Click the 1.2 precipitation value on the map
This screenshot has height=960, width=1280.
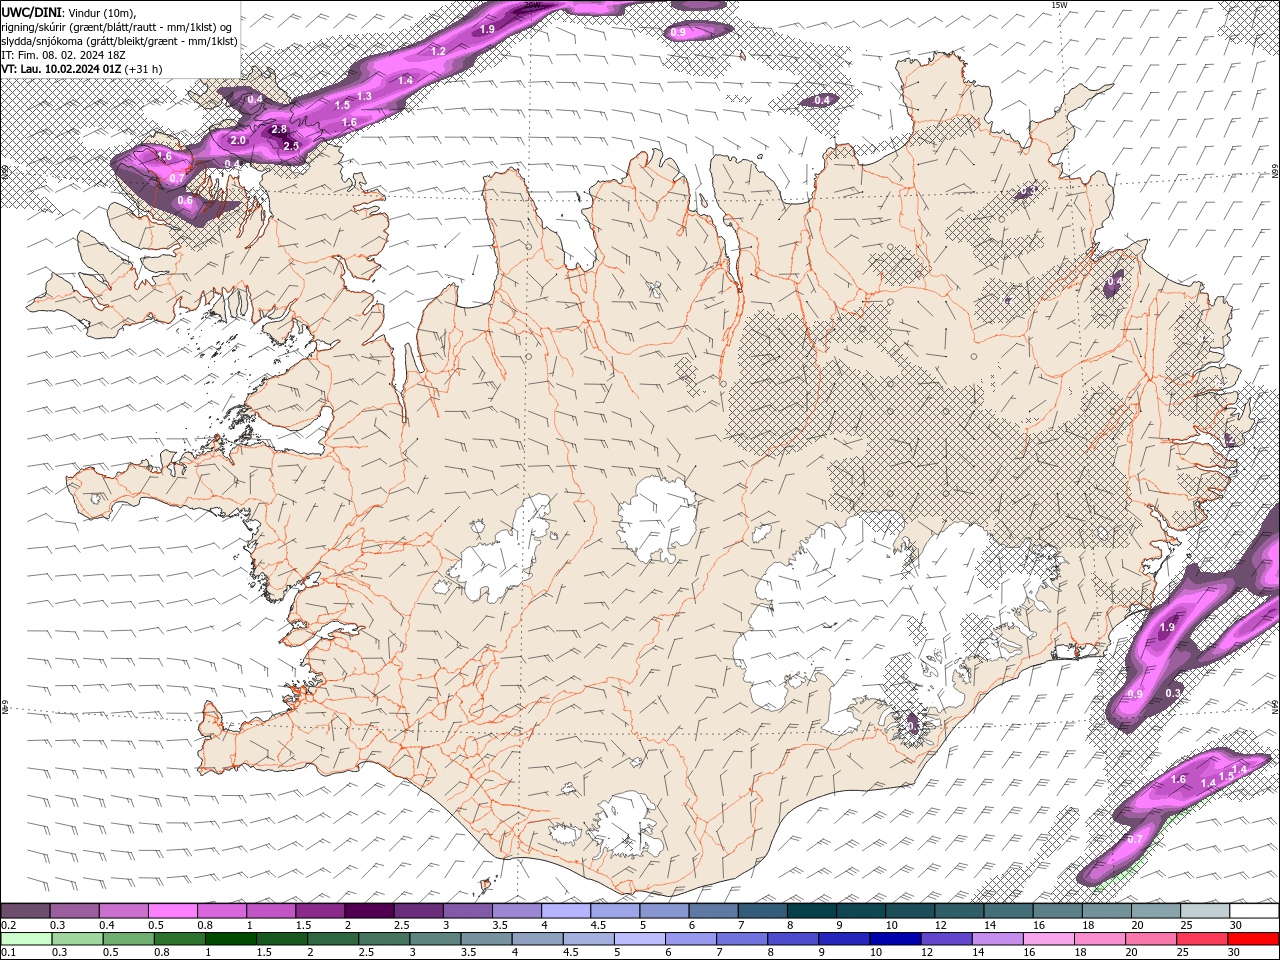(x=438, y=51)
